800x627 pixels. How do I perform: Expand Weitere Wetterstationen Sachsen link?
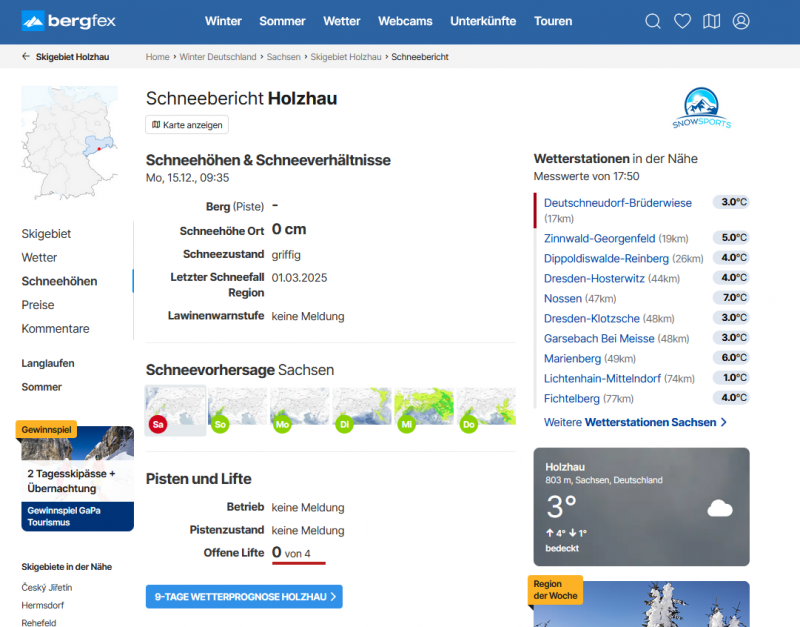635,422
